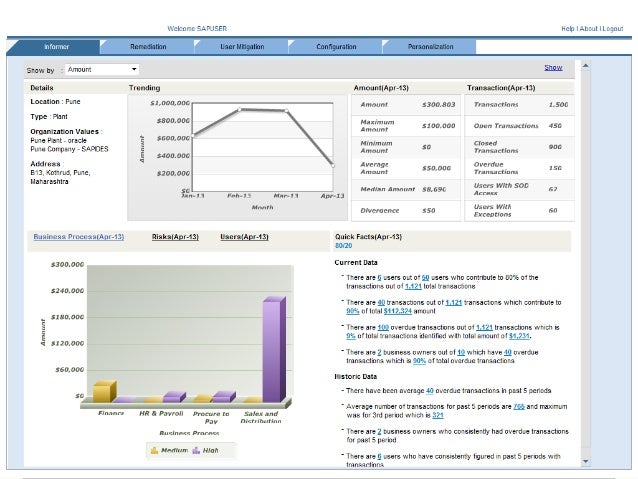Click the Logout link

point(613,28)
